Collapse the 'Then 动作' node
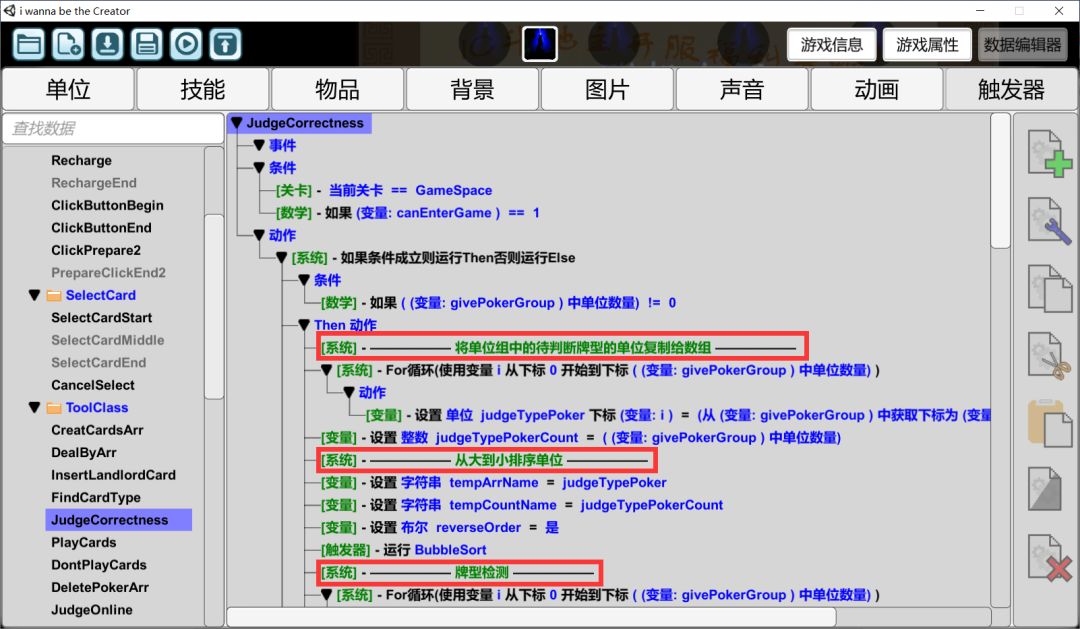 [x=304, y=325]
